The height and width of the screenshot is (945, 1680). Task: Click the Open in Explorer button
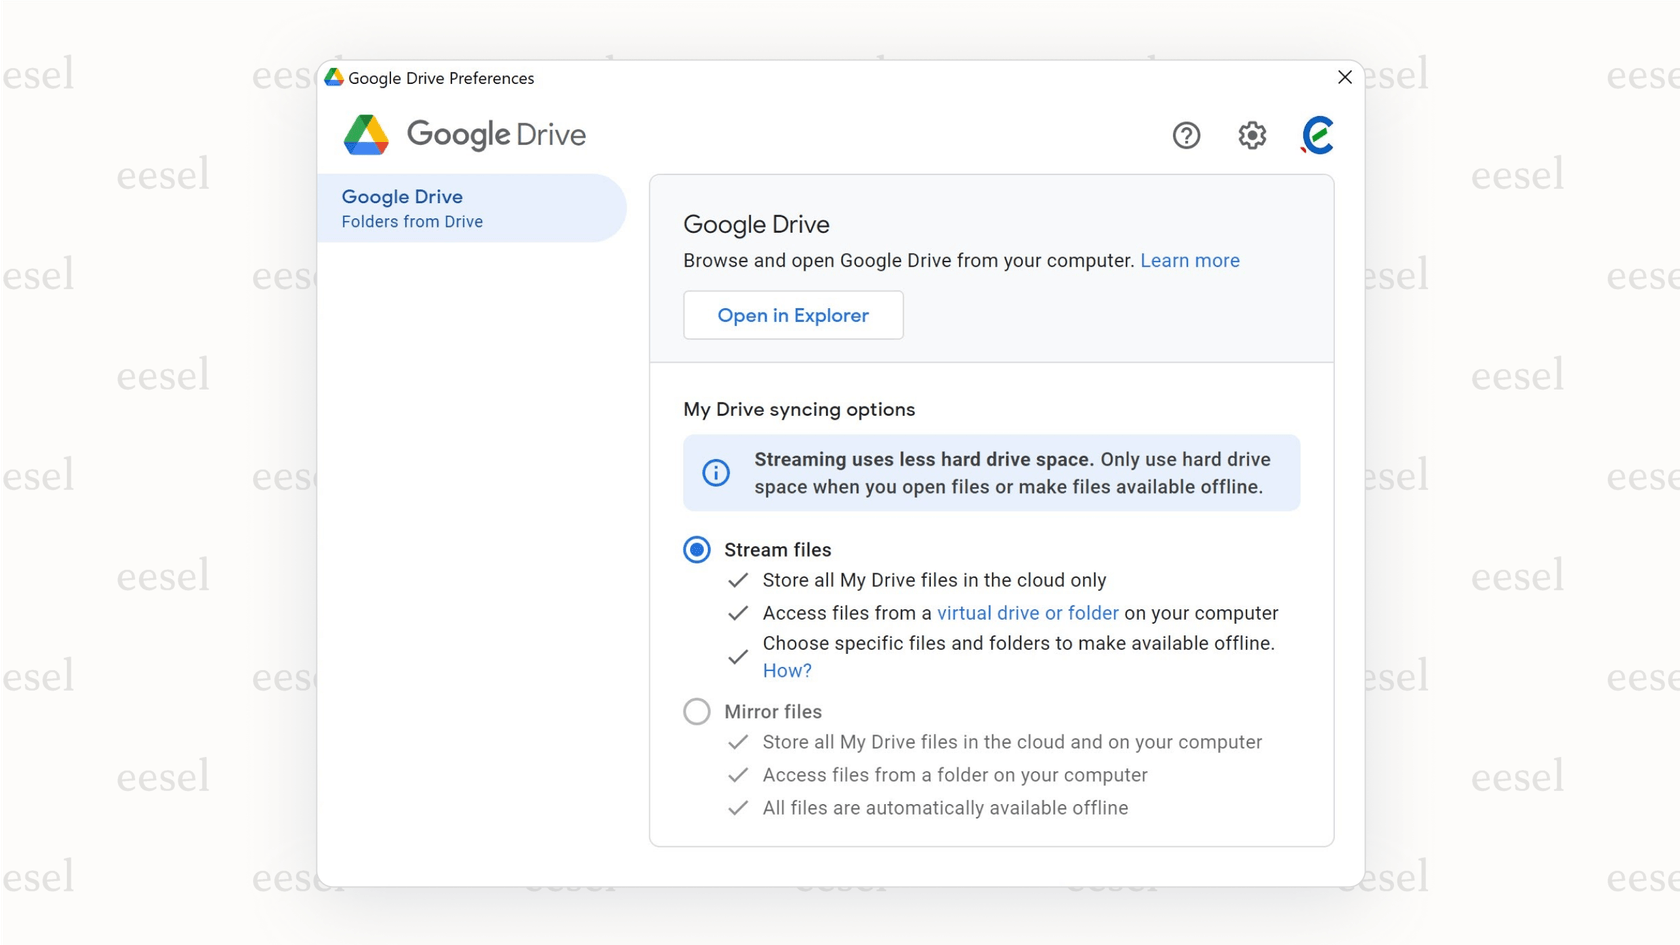coord(793,315)
